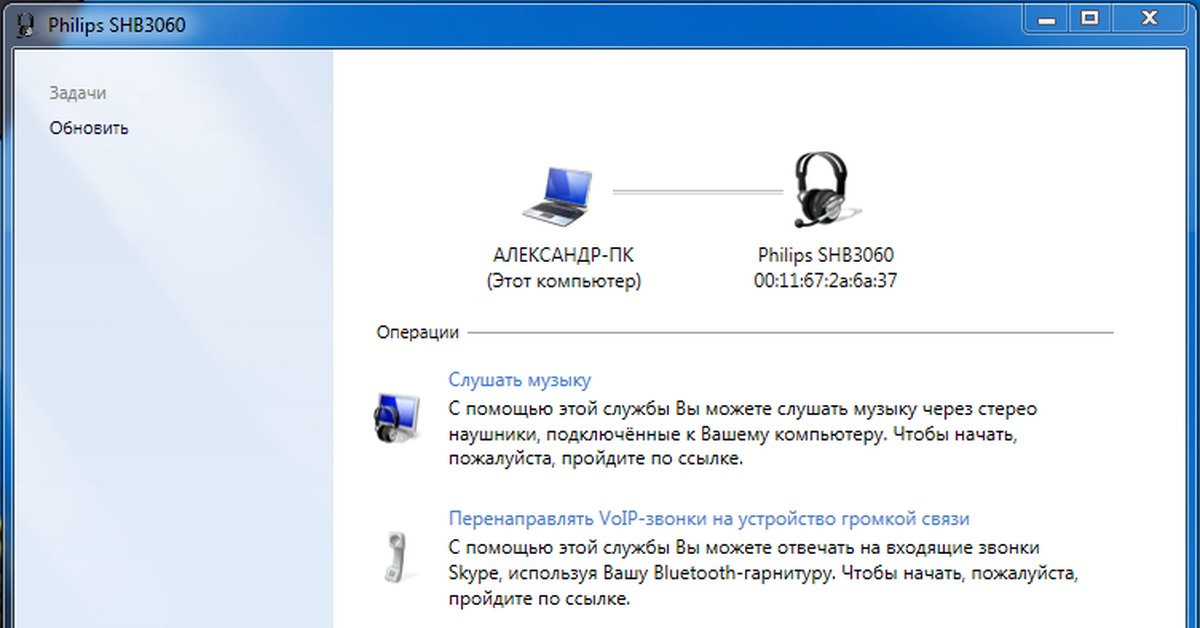Open the Слушать музыку link
Screen dimensions: 1200x628
click(520, 380)
